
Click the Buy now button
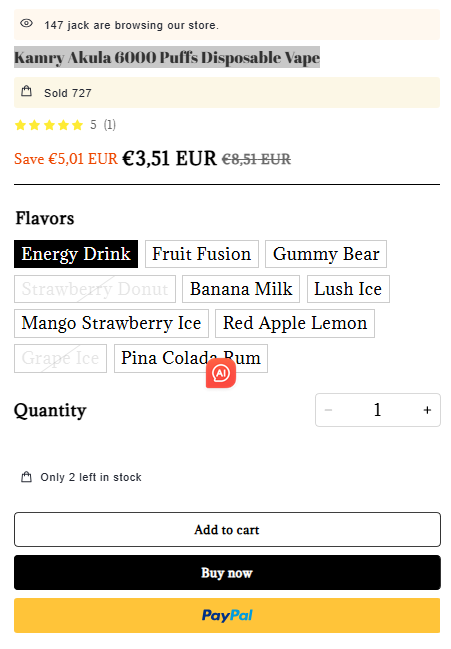(227, 572)
